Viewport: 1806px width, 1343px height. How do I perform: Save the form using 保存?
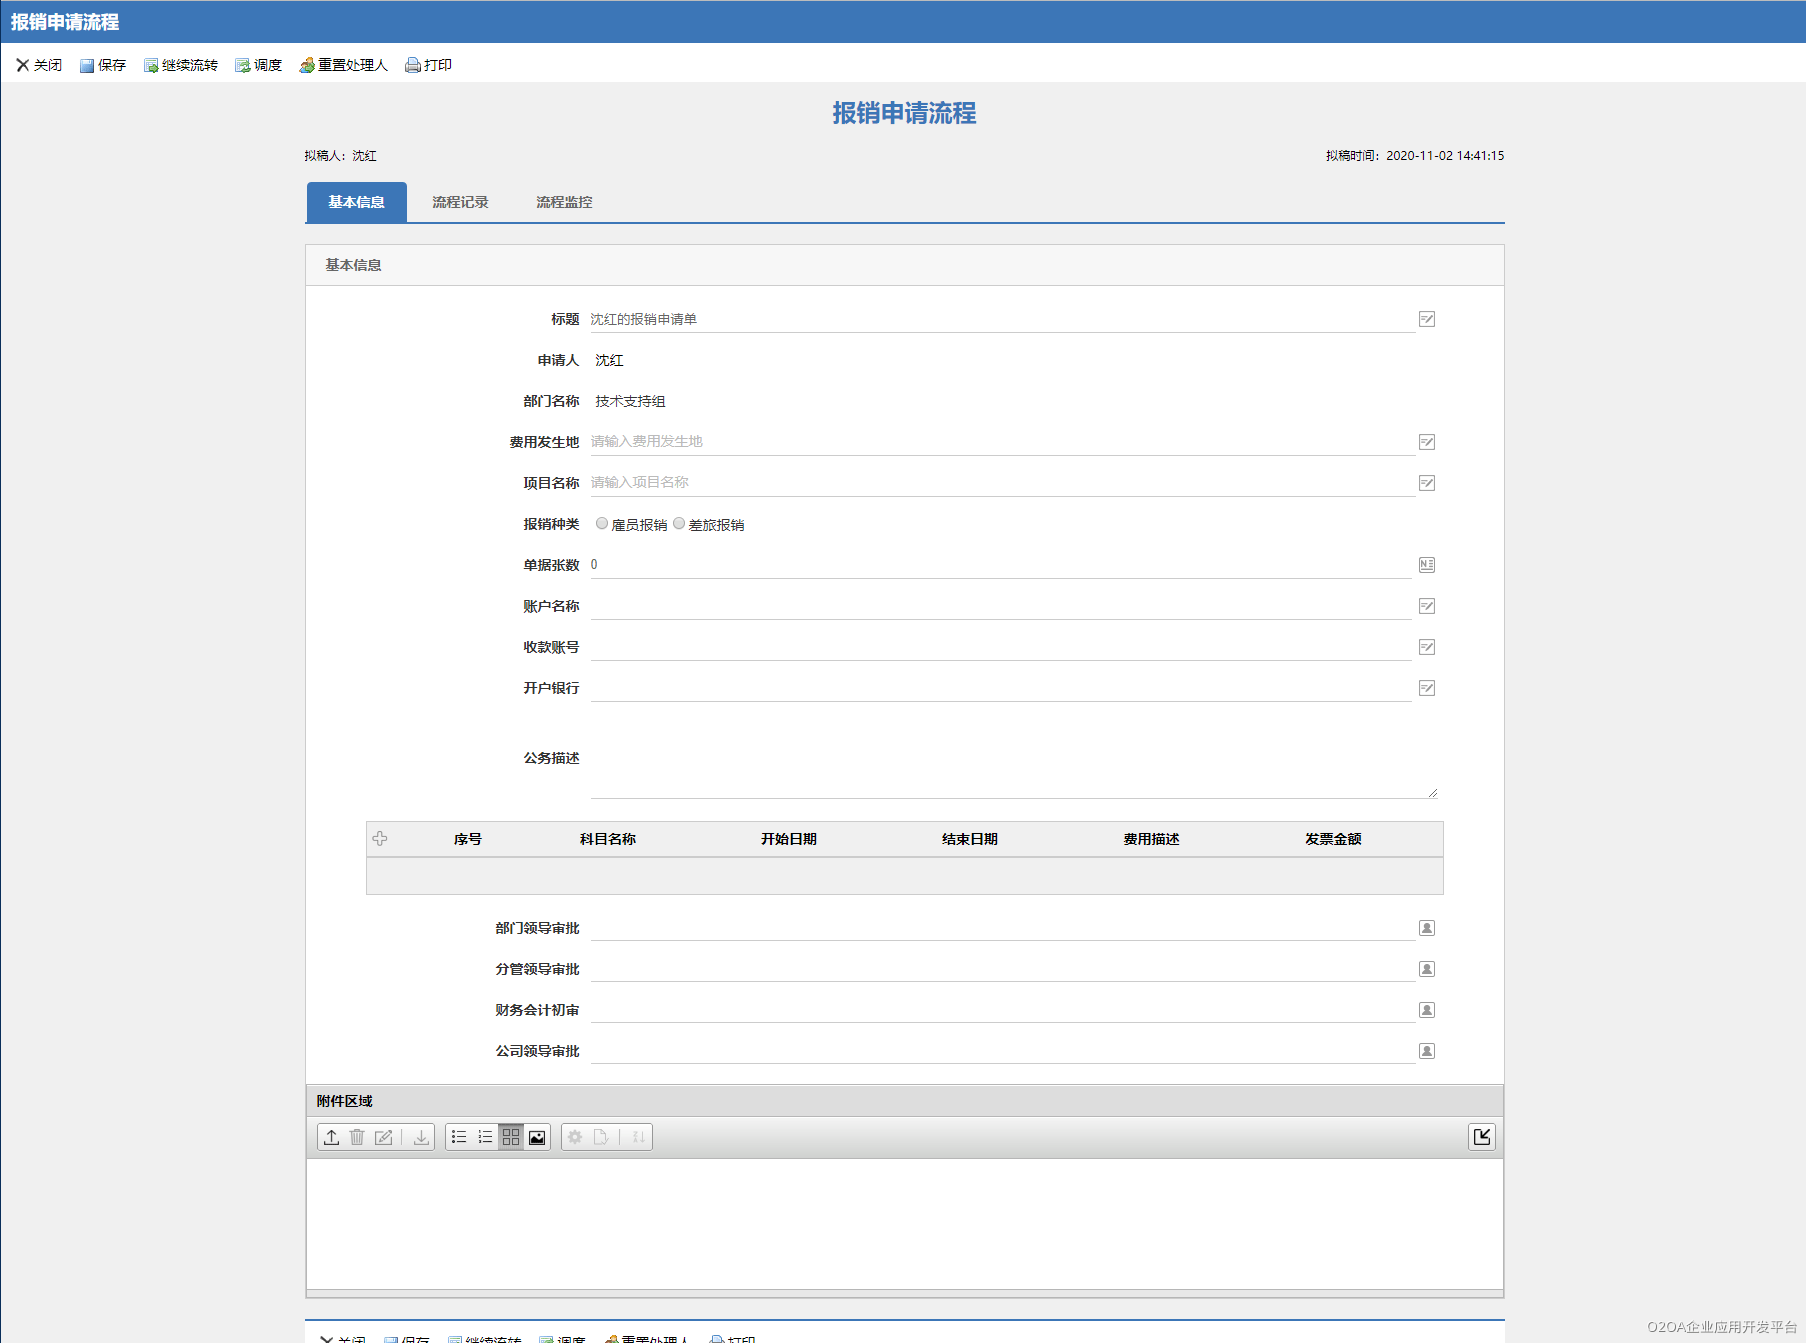click(103, 65)
